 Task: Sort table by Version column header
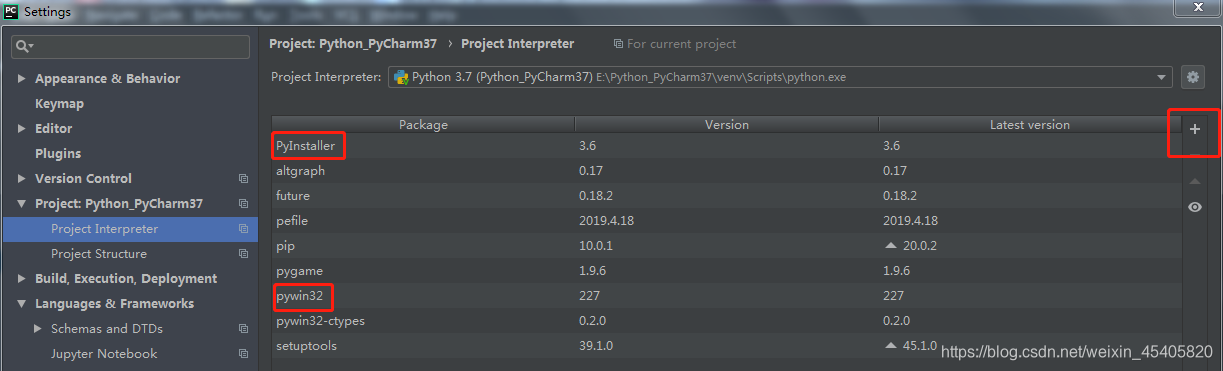tap(727, 125)
